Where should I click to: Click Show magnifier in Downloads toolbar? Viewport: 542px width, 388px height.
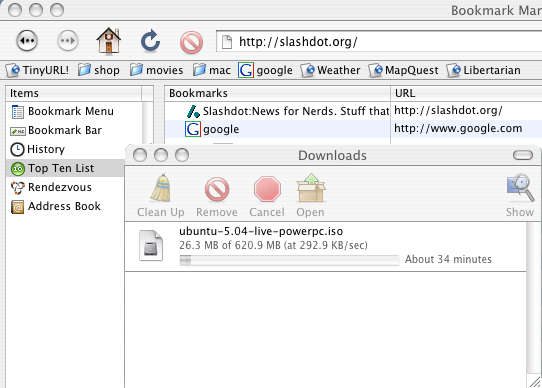520,196
